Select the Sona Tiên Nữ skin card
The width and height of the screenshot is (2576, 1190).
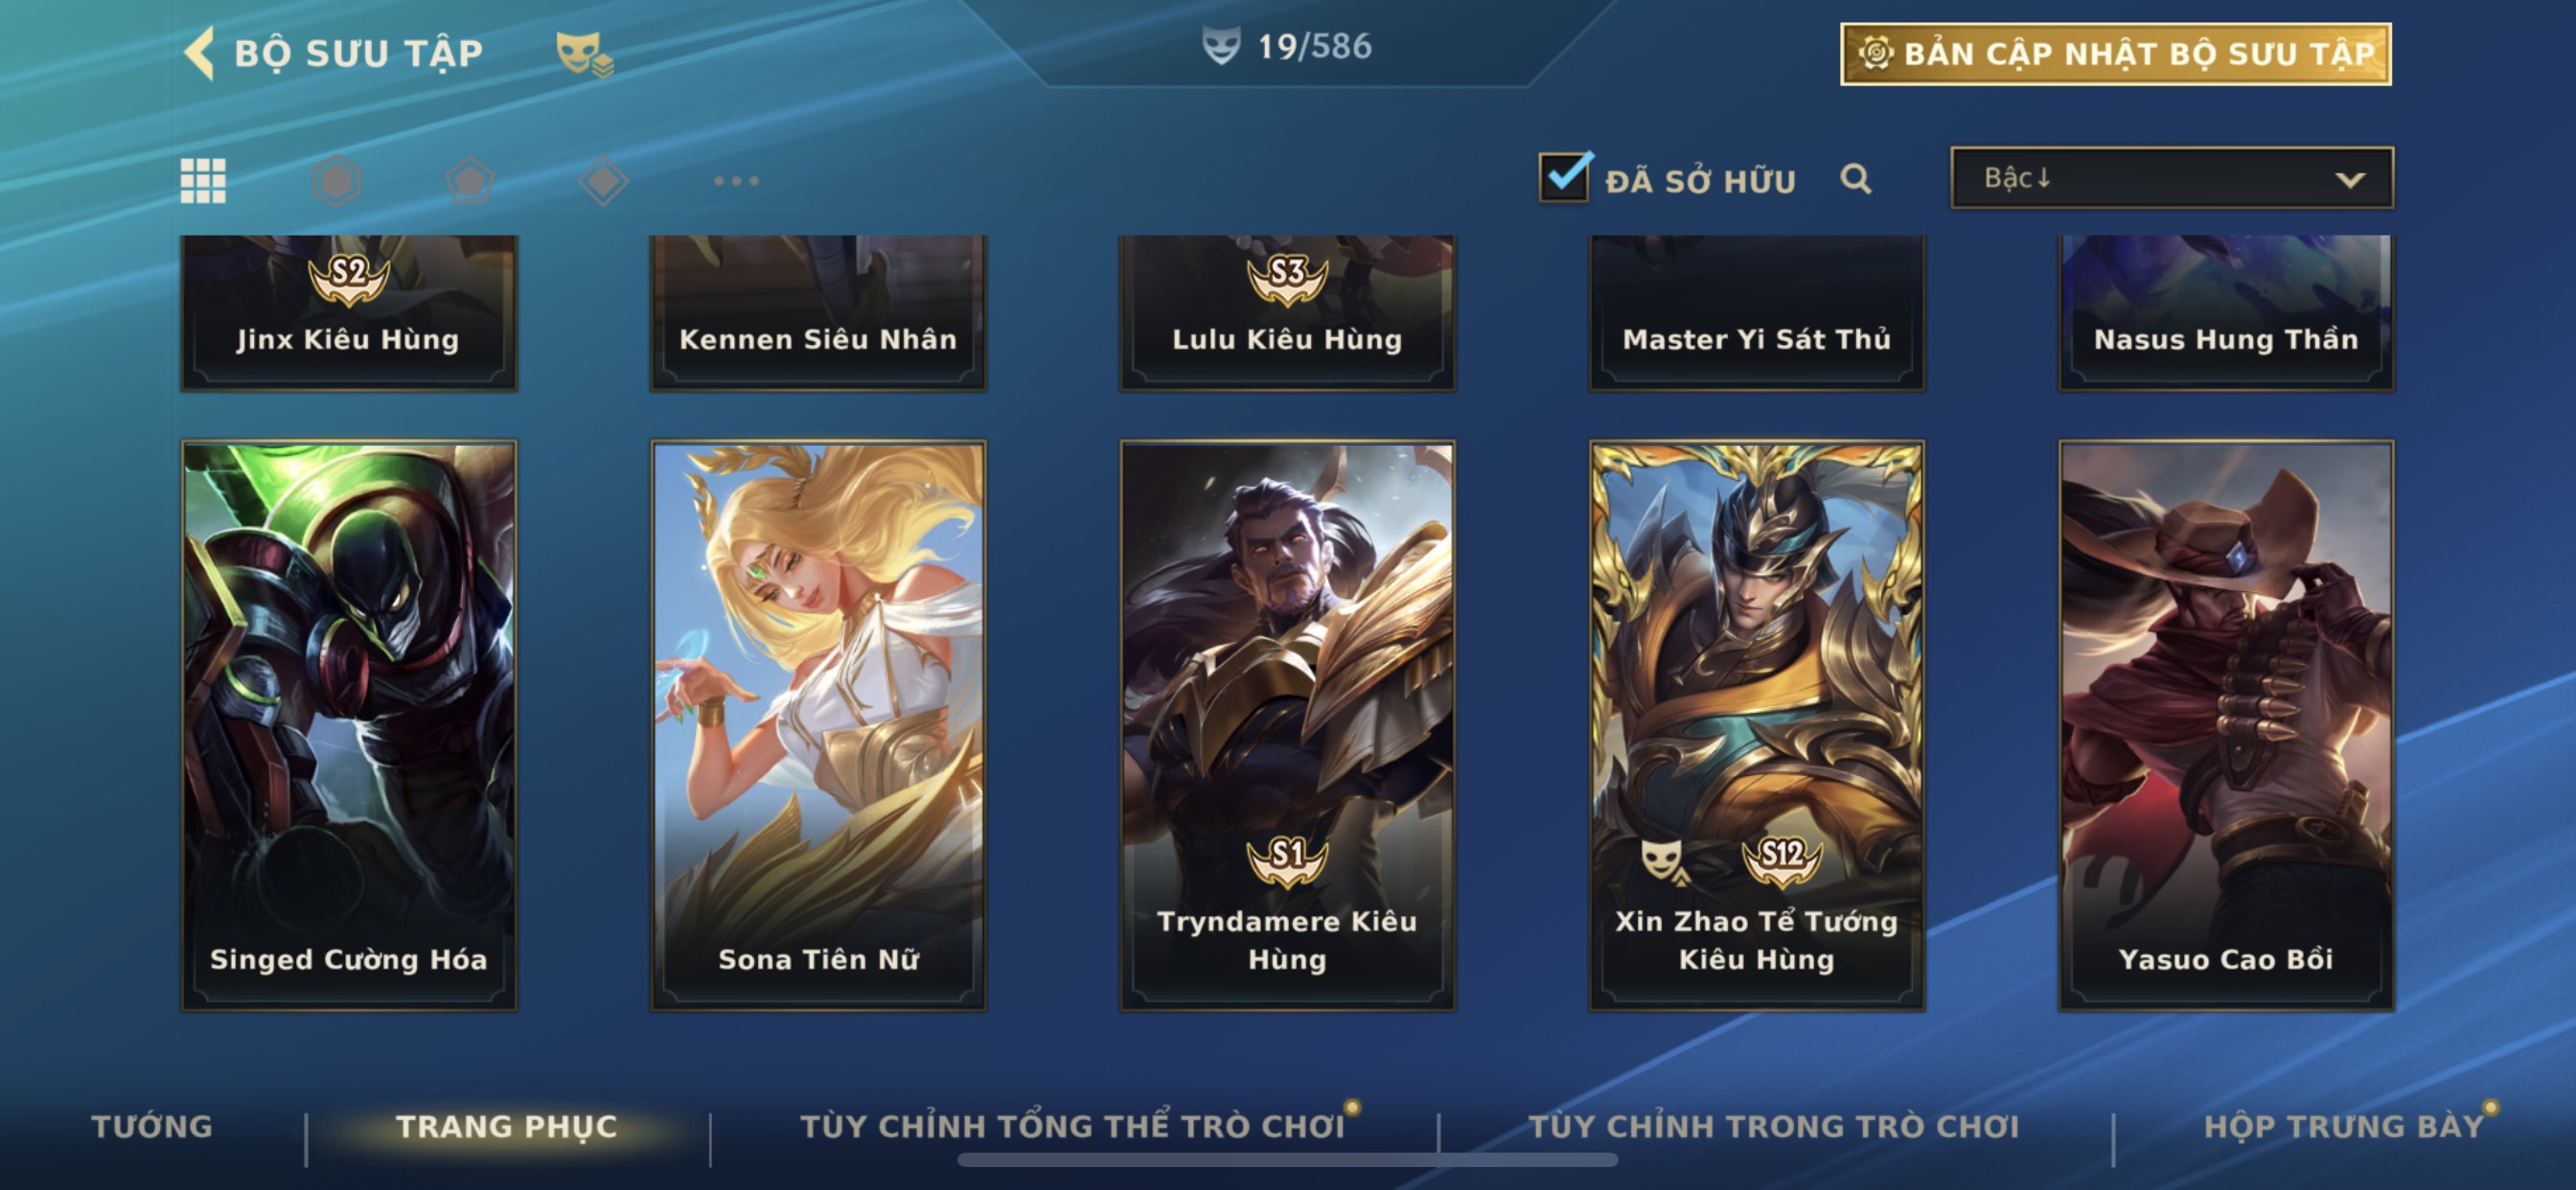point(818,725)
